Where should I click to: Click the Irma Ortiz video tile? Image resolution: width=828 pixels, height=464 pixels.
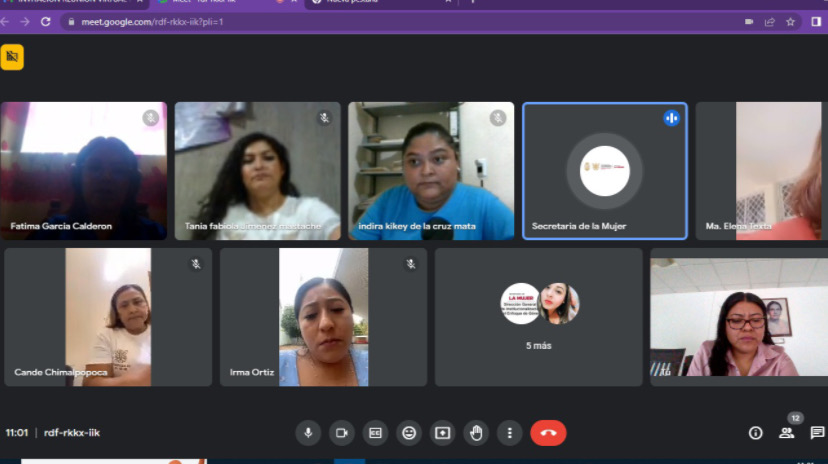(323, 317)
